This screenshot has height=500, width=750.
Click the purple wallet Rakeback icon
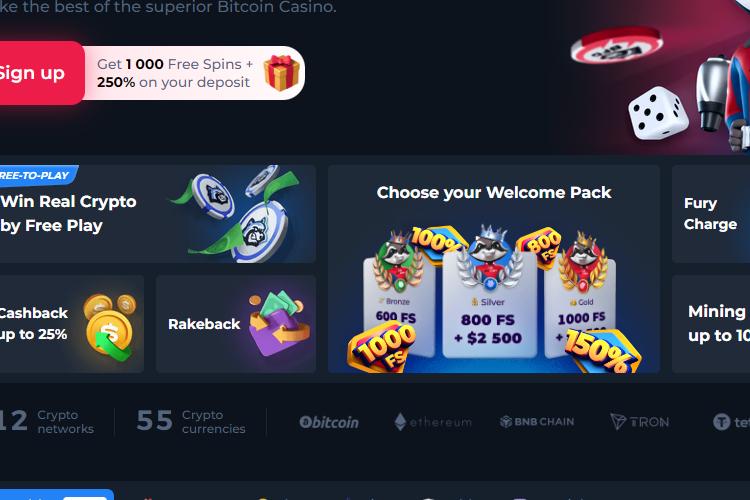pos(279,323)
